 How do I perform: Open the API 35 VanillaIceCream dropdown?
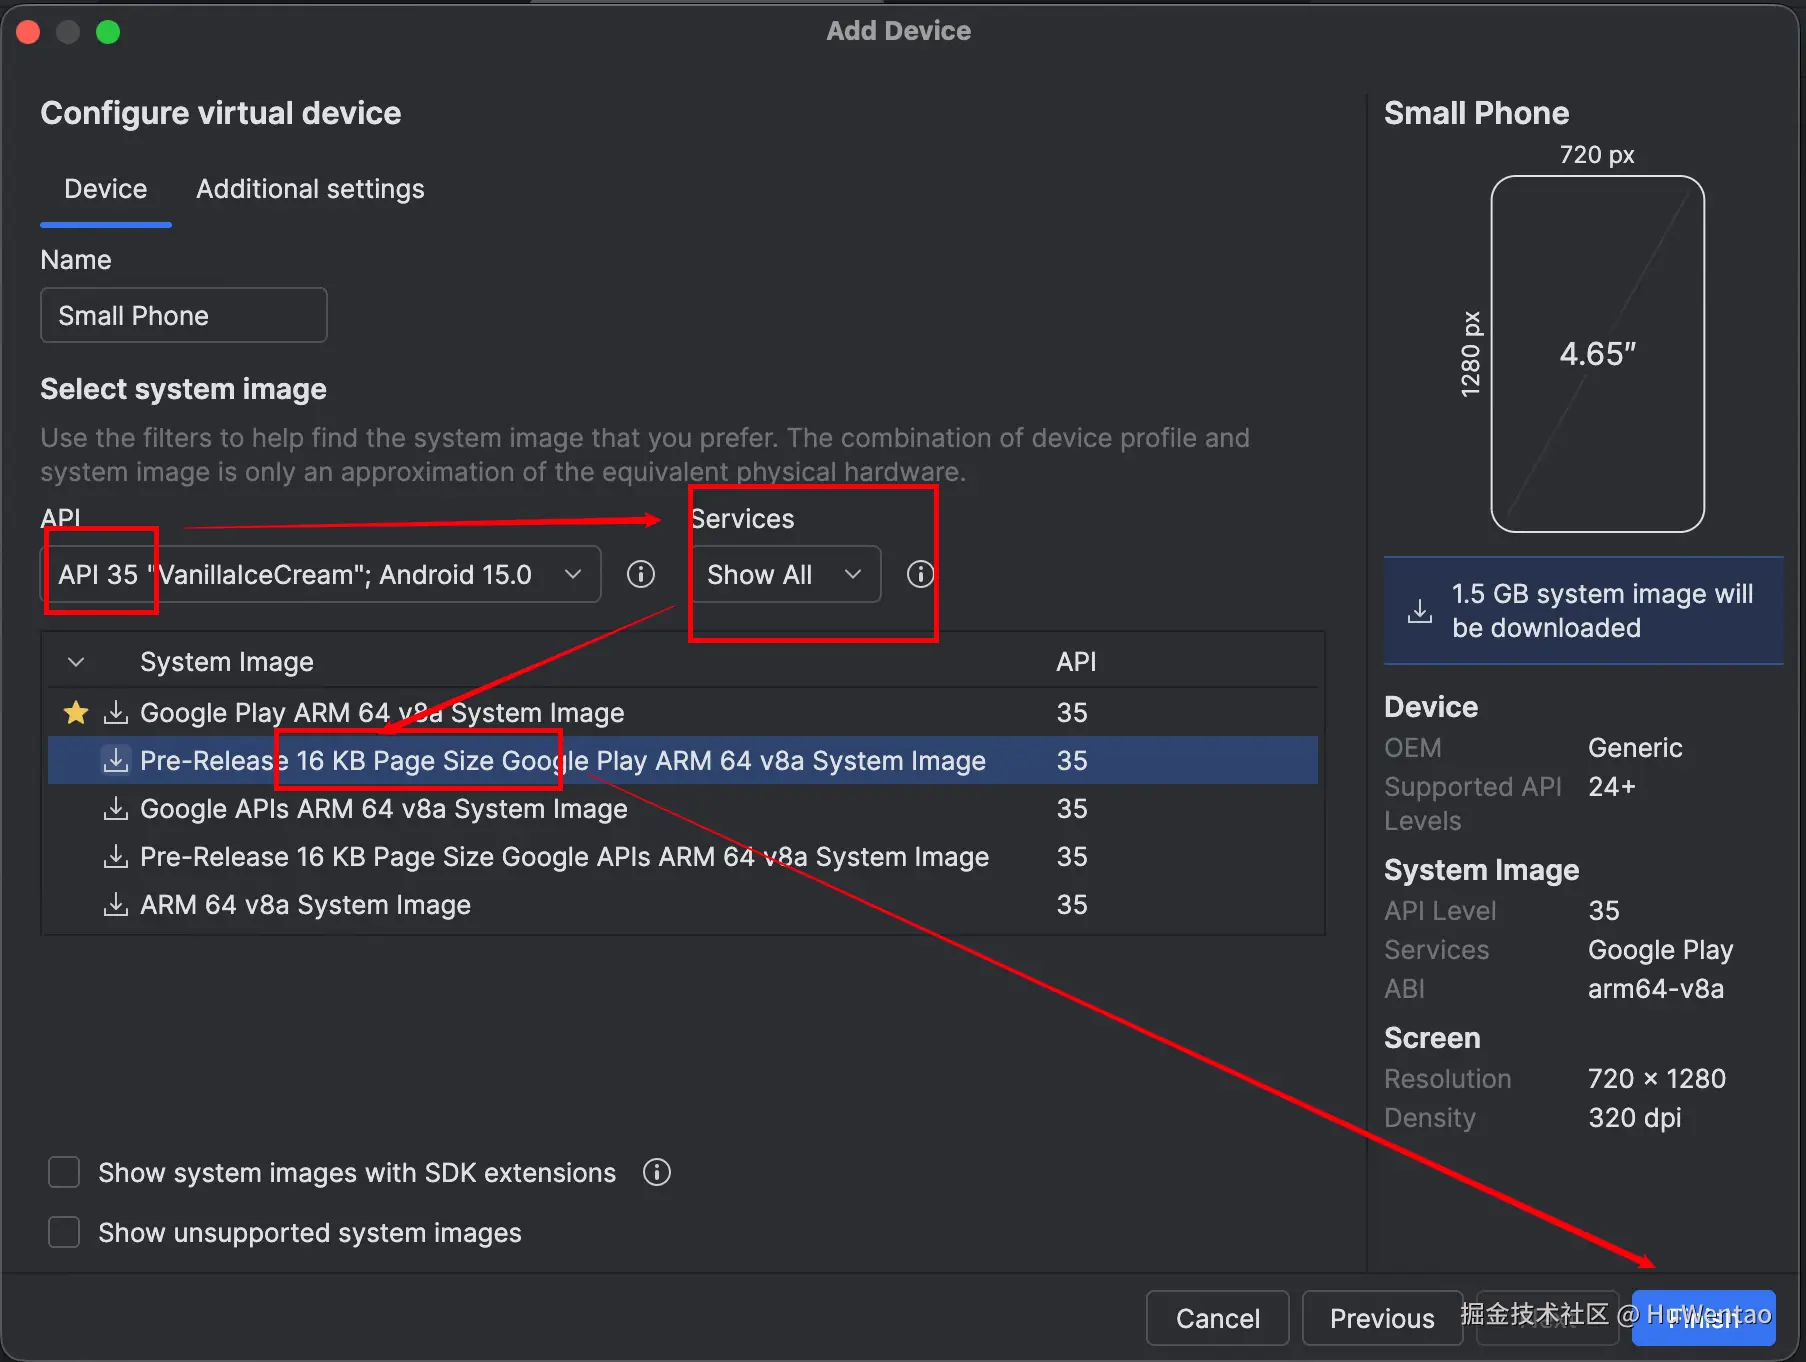(320, 574)
